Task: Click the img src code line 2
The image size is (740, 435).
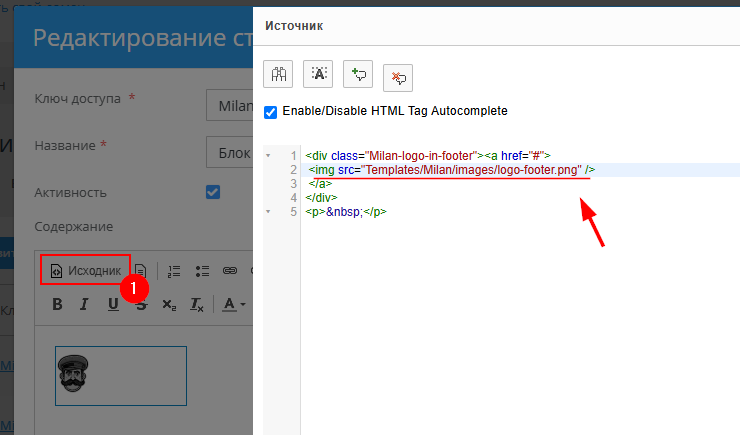Action: coord(452,170)
